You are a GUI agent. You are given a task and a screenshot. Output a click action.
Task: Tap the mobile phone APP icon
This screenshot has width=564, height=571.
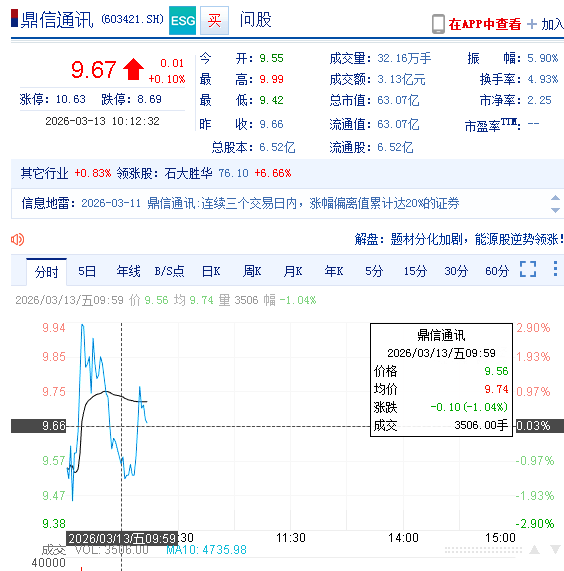[x=438, y=24]
